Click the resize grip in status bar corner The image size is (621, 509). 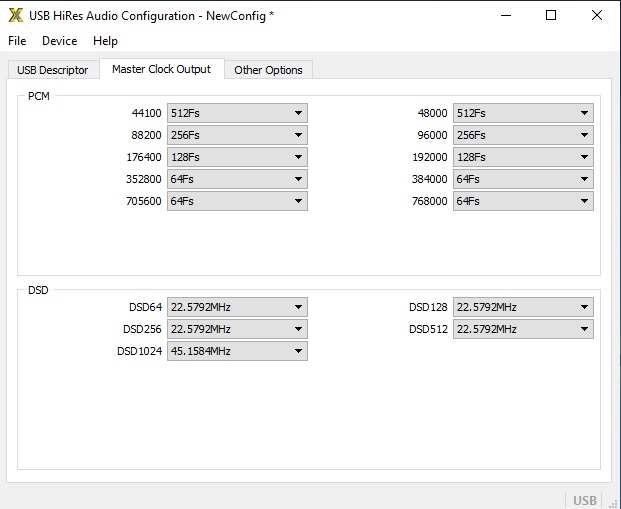point(613,503)
